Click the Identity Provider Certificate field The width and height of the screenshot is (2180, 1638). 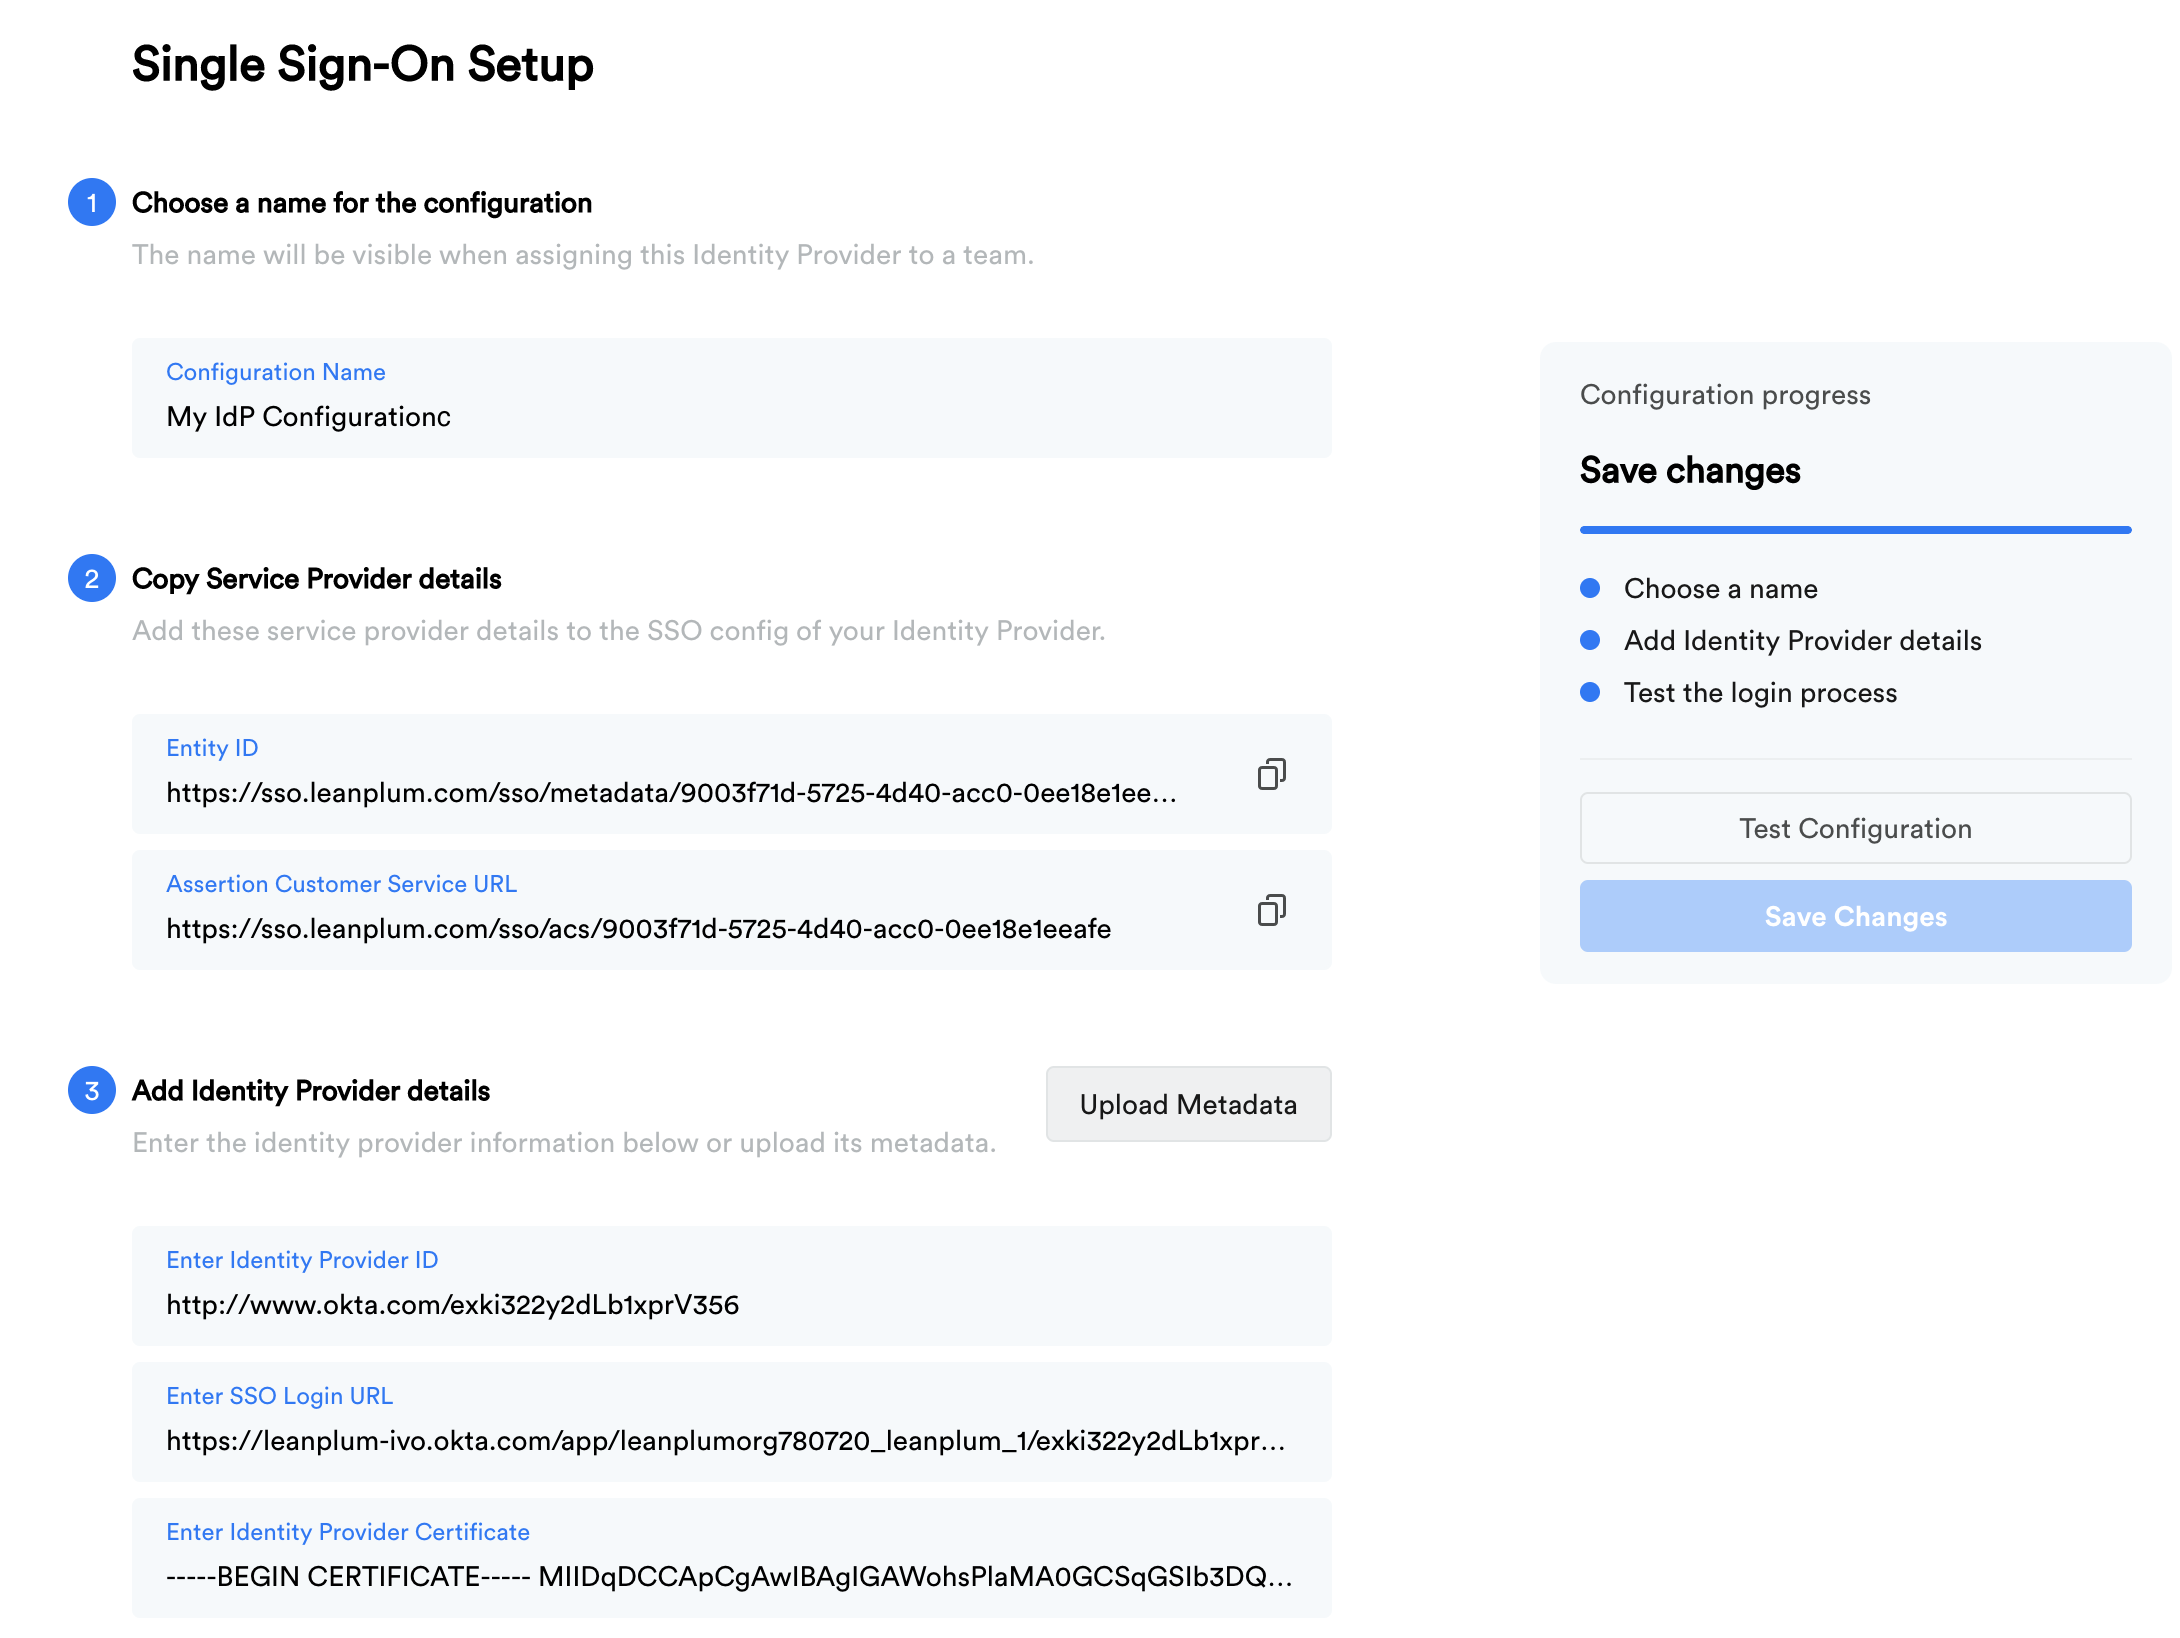(730, 1576)
